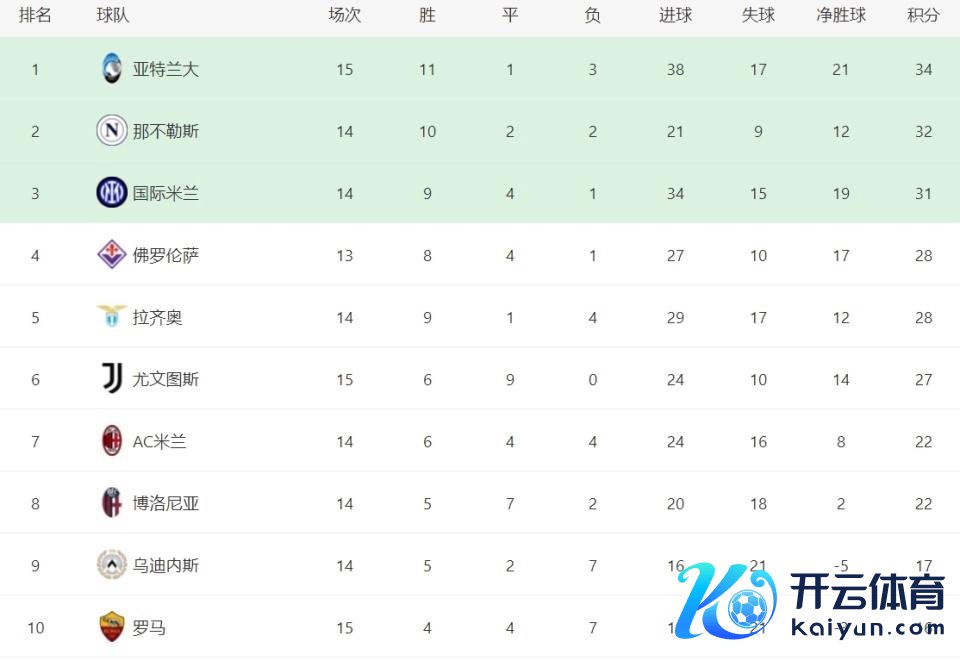The image size is (960, 661).
Task: Click the Fiorentina team crest icon
Action: click(111, 255)
